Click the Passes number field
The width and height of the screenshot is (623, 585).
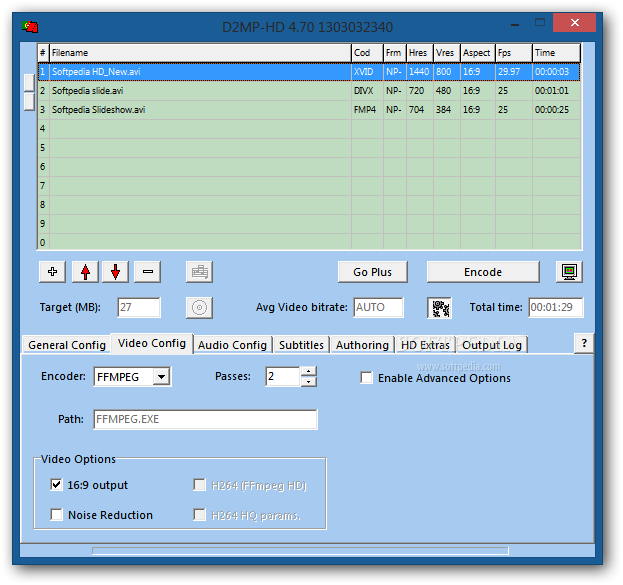coord(283,376)
